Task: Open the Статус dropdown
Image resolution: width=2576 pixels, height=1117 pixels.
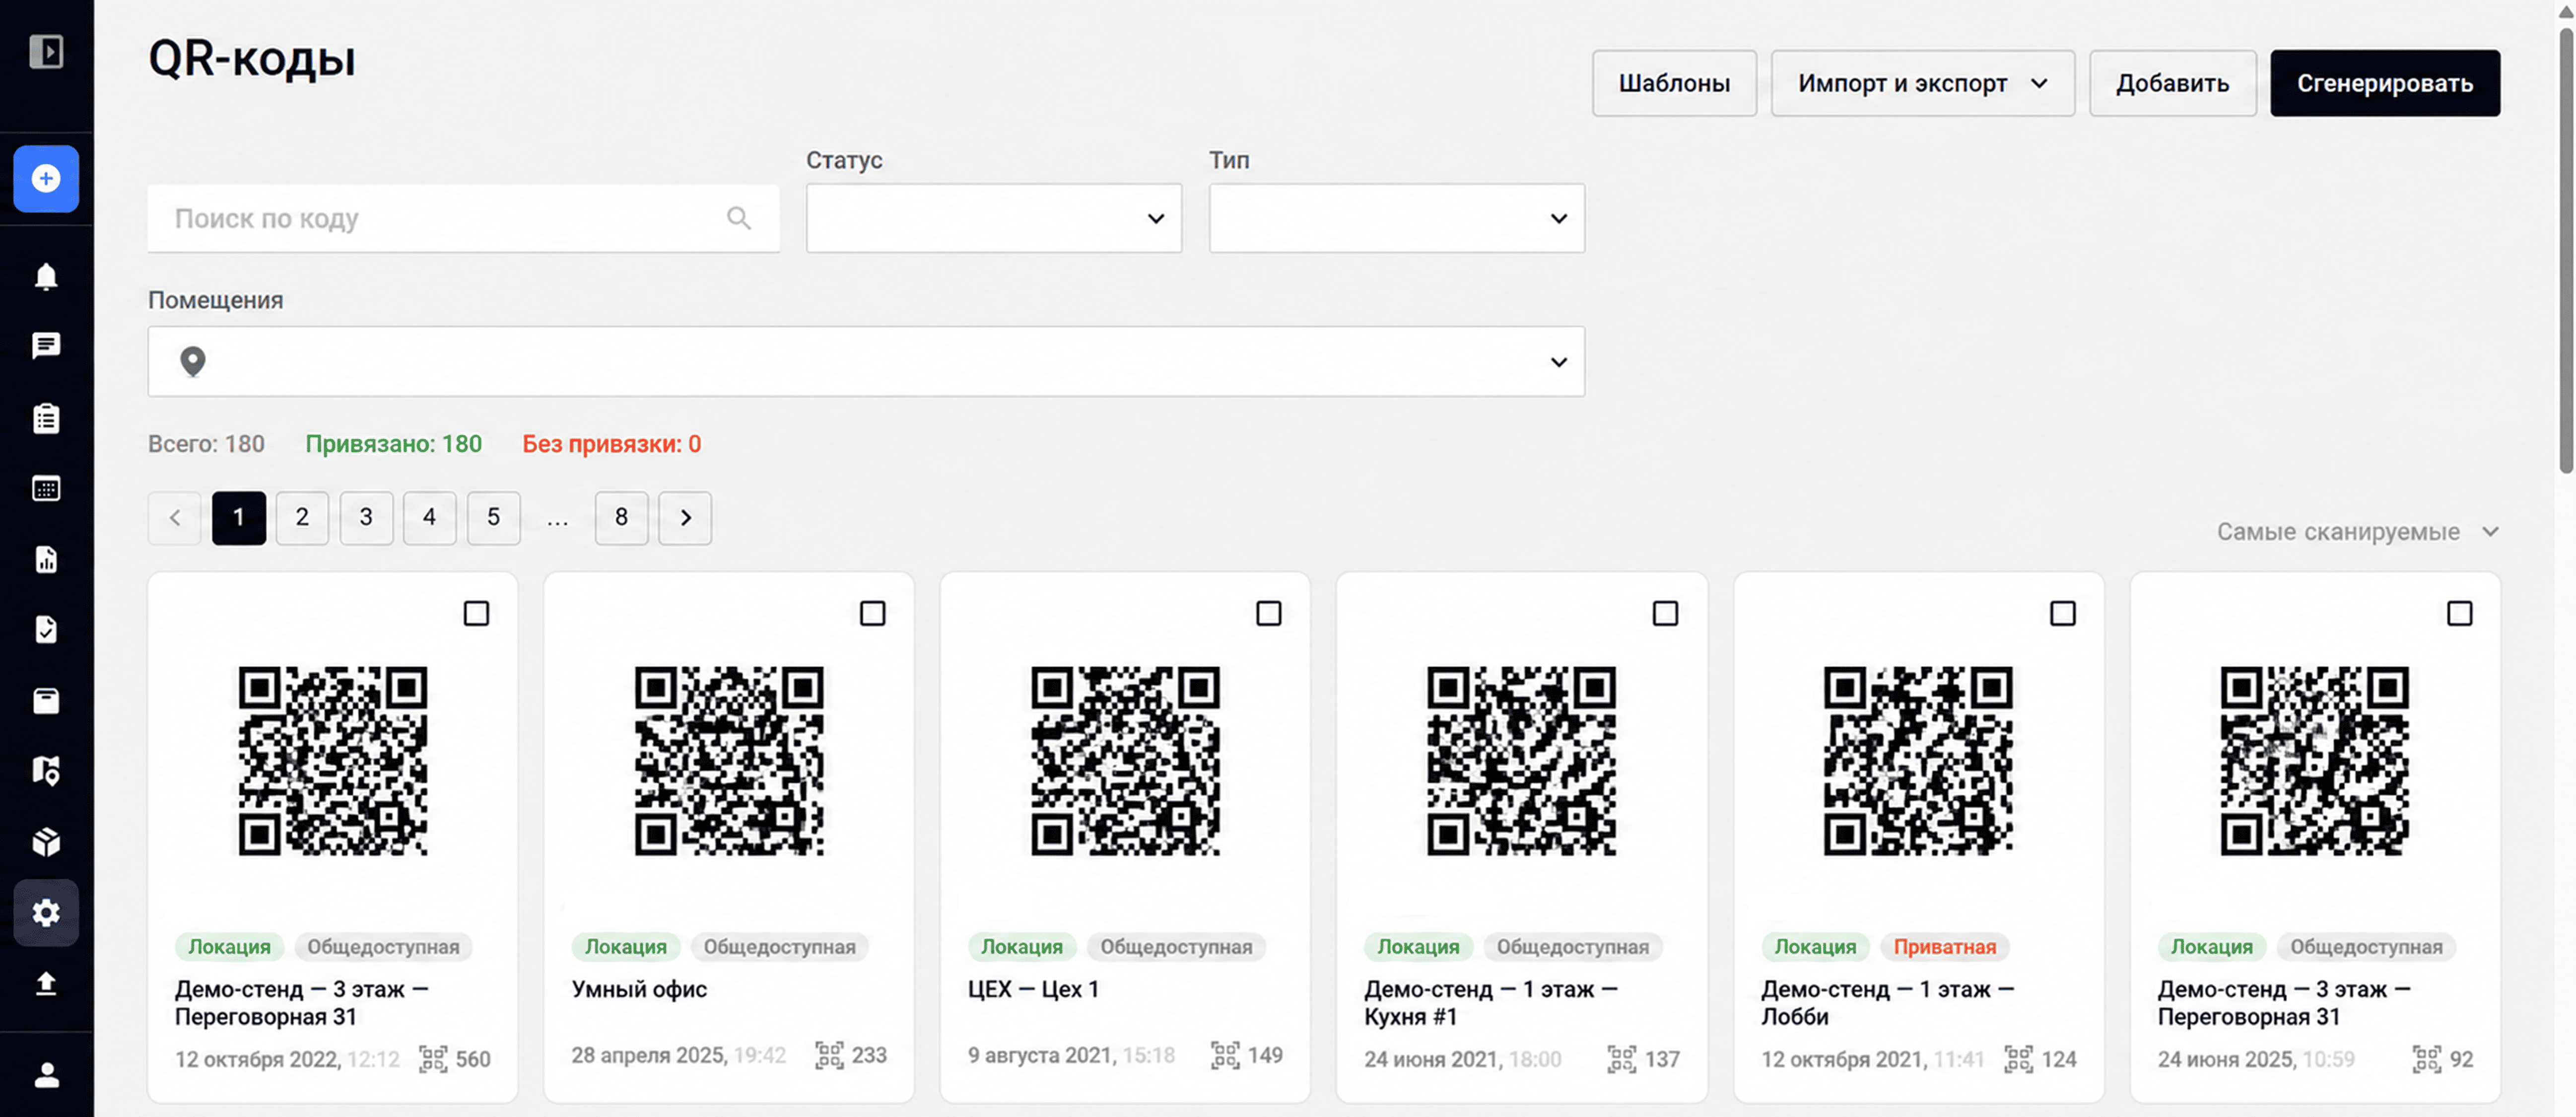Action: [x=994, y=218]
